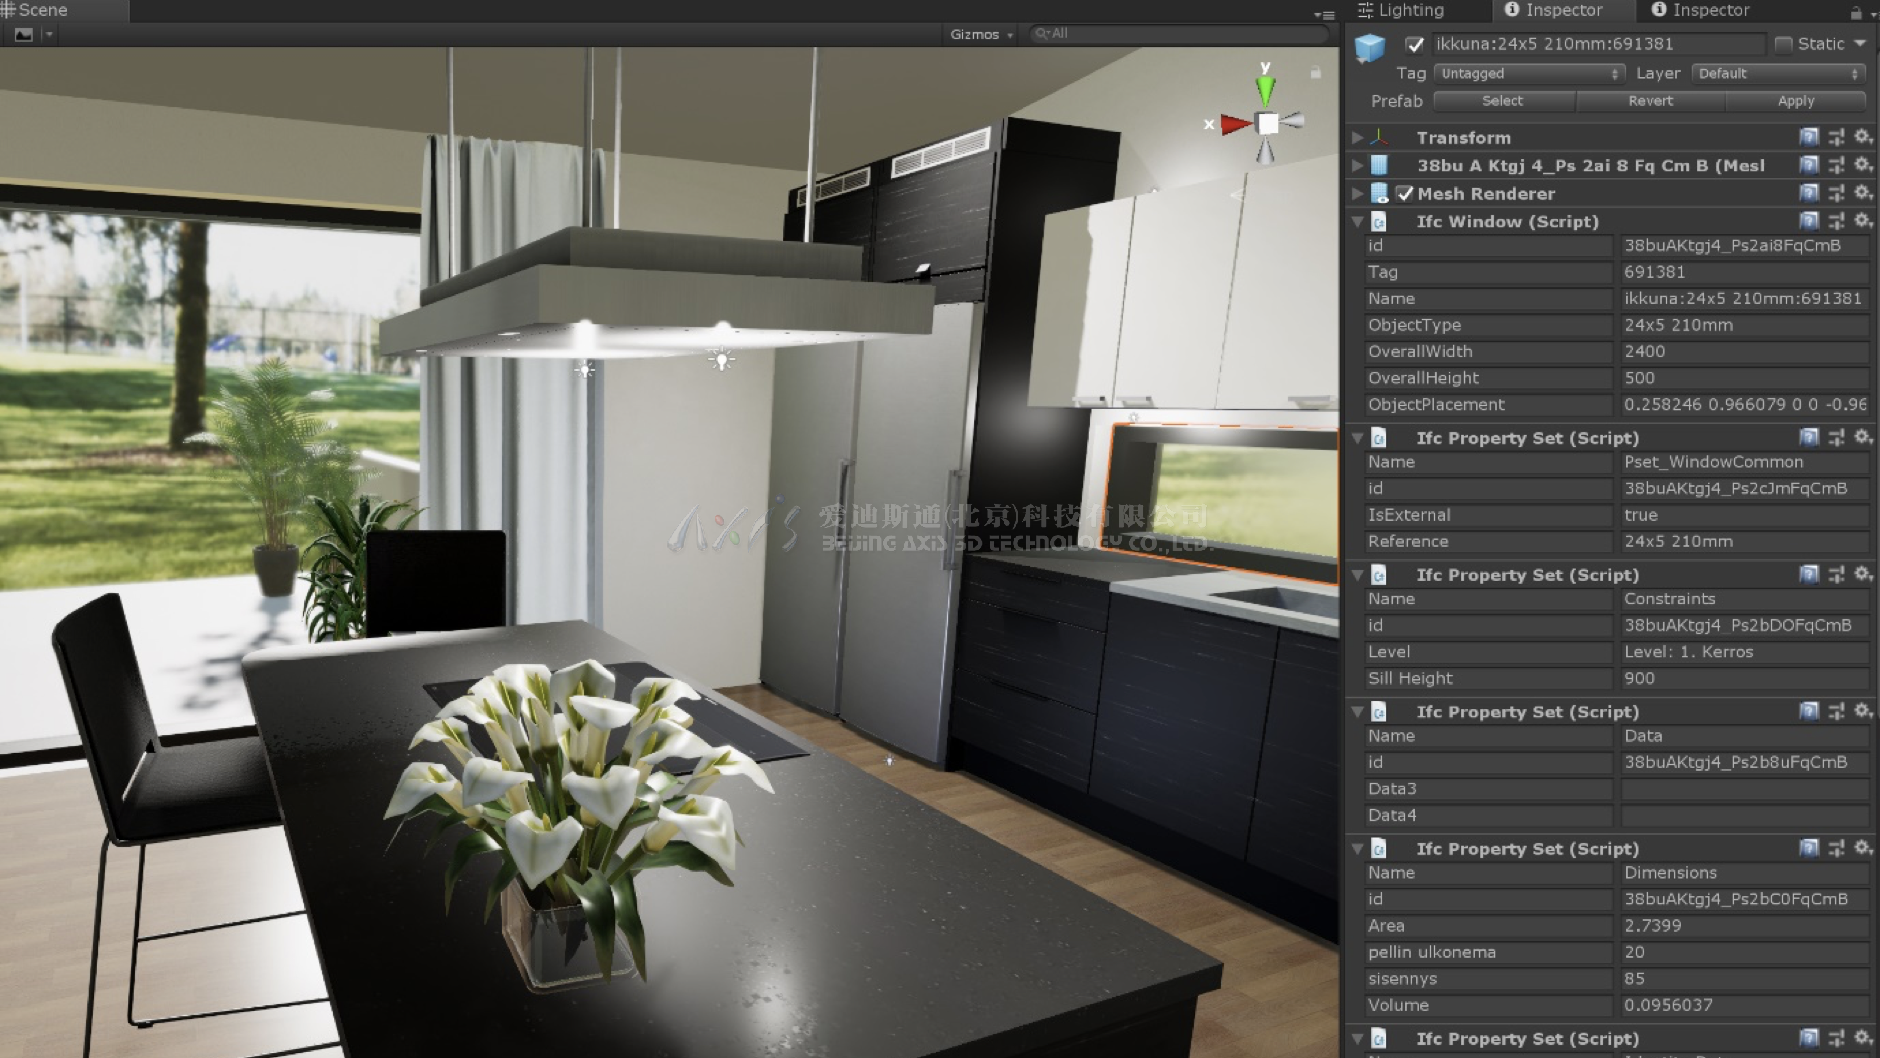This screenshot has height=1058, width=1880.
Task: Expand the Transform component
Action: 1357,137
